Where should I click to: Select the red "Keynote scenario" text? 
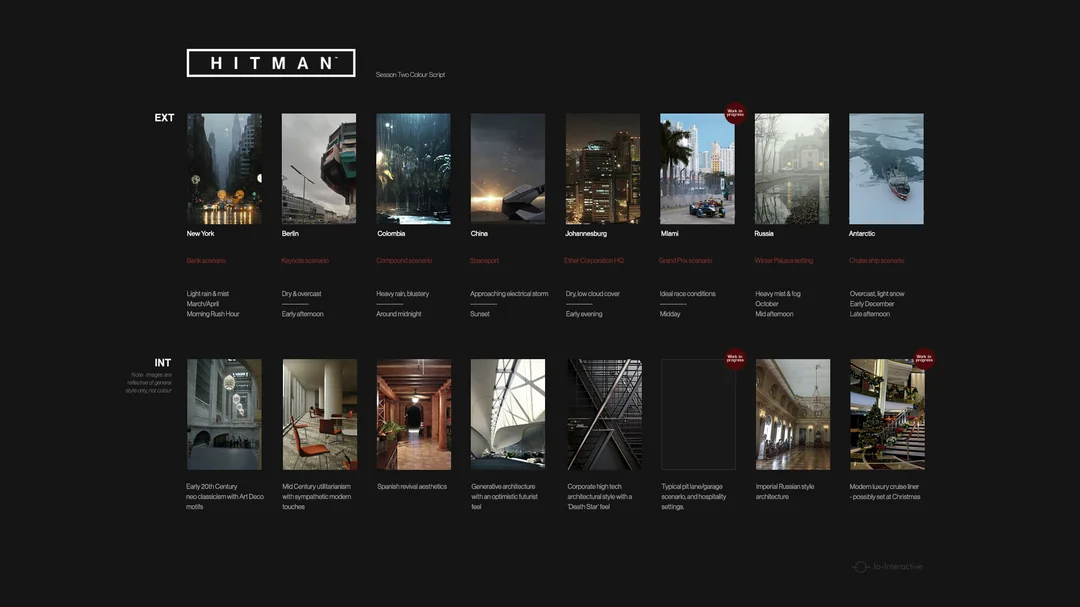pyautogui.click(x=305, y=260)
